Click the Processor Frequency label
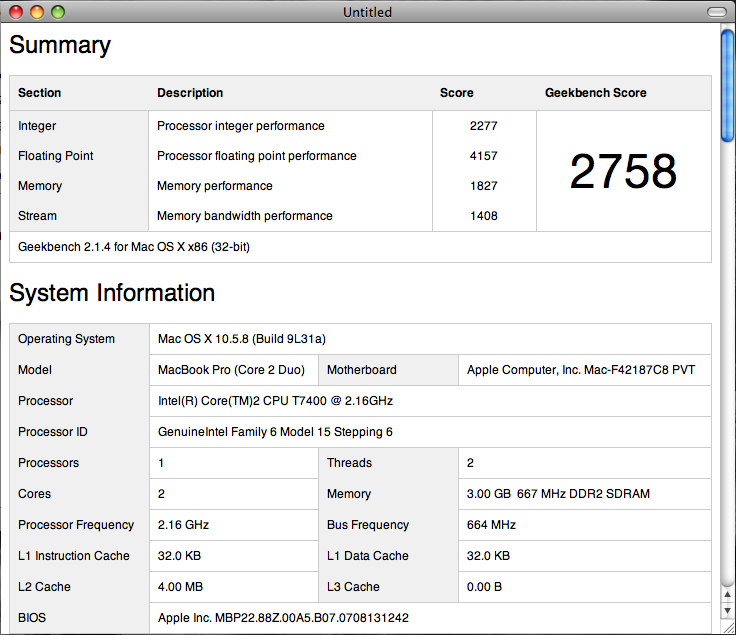Image resolution: width=736 pixels, height=635 pixels. pyautogui.click(x=76, y=525)
